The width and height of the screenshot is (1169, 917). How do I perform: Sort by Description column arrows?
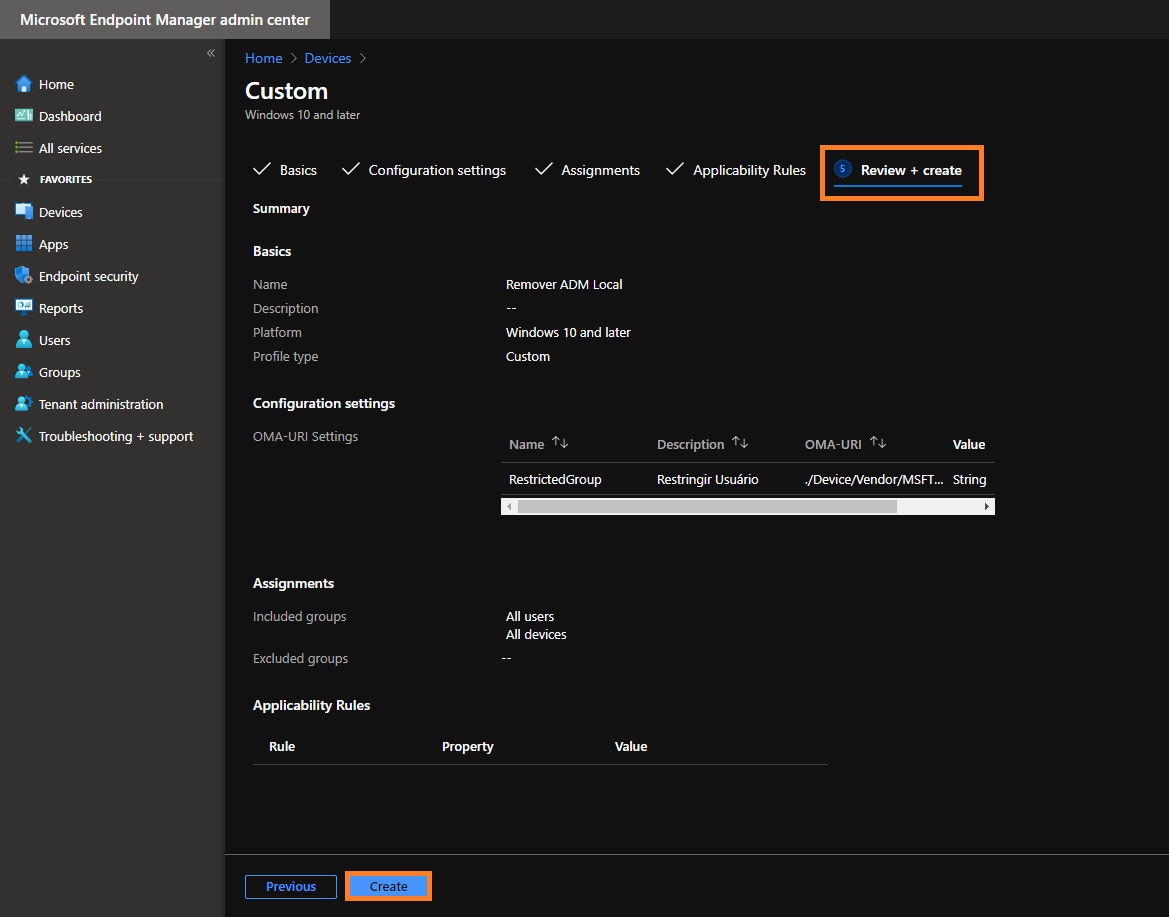coord(740,443)
